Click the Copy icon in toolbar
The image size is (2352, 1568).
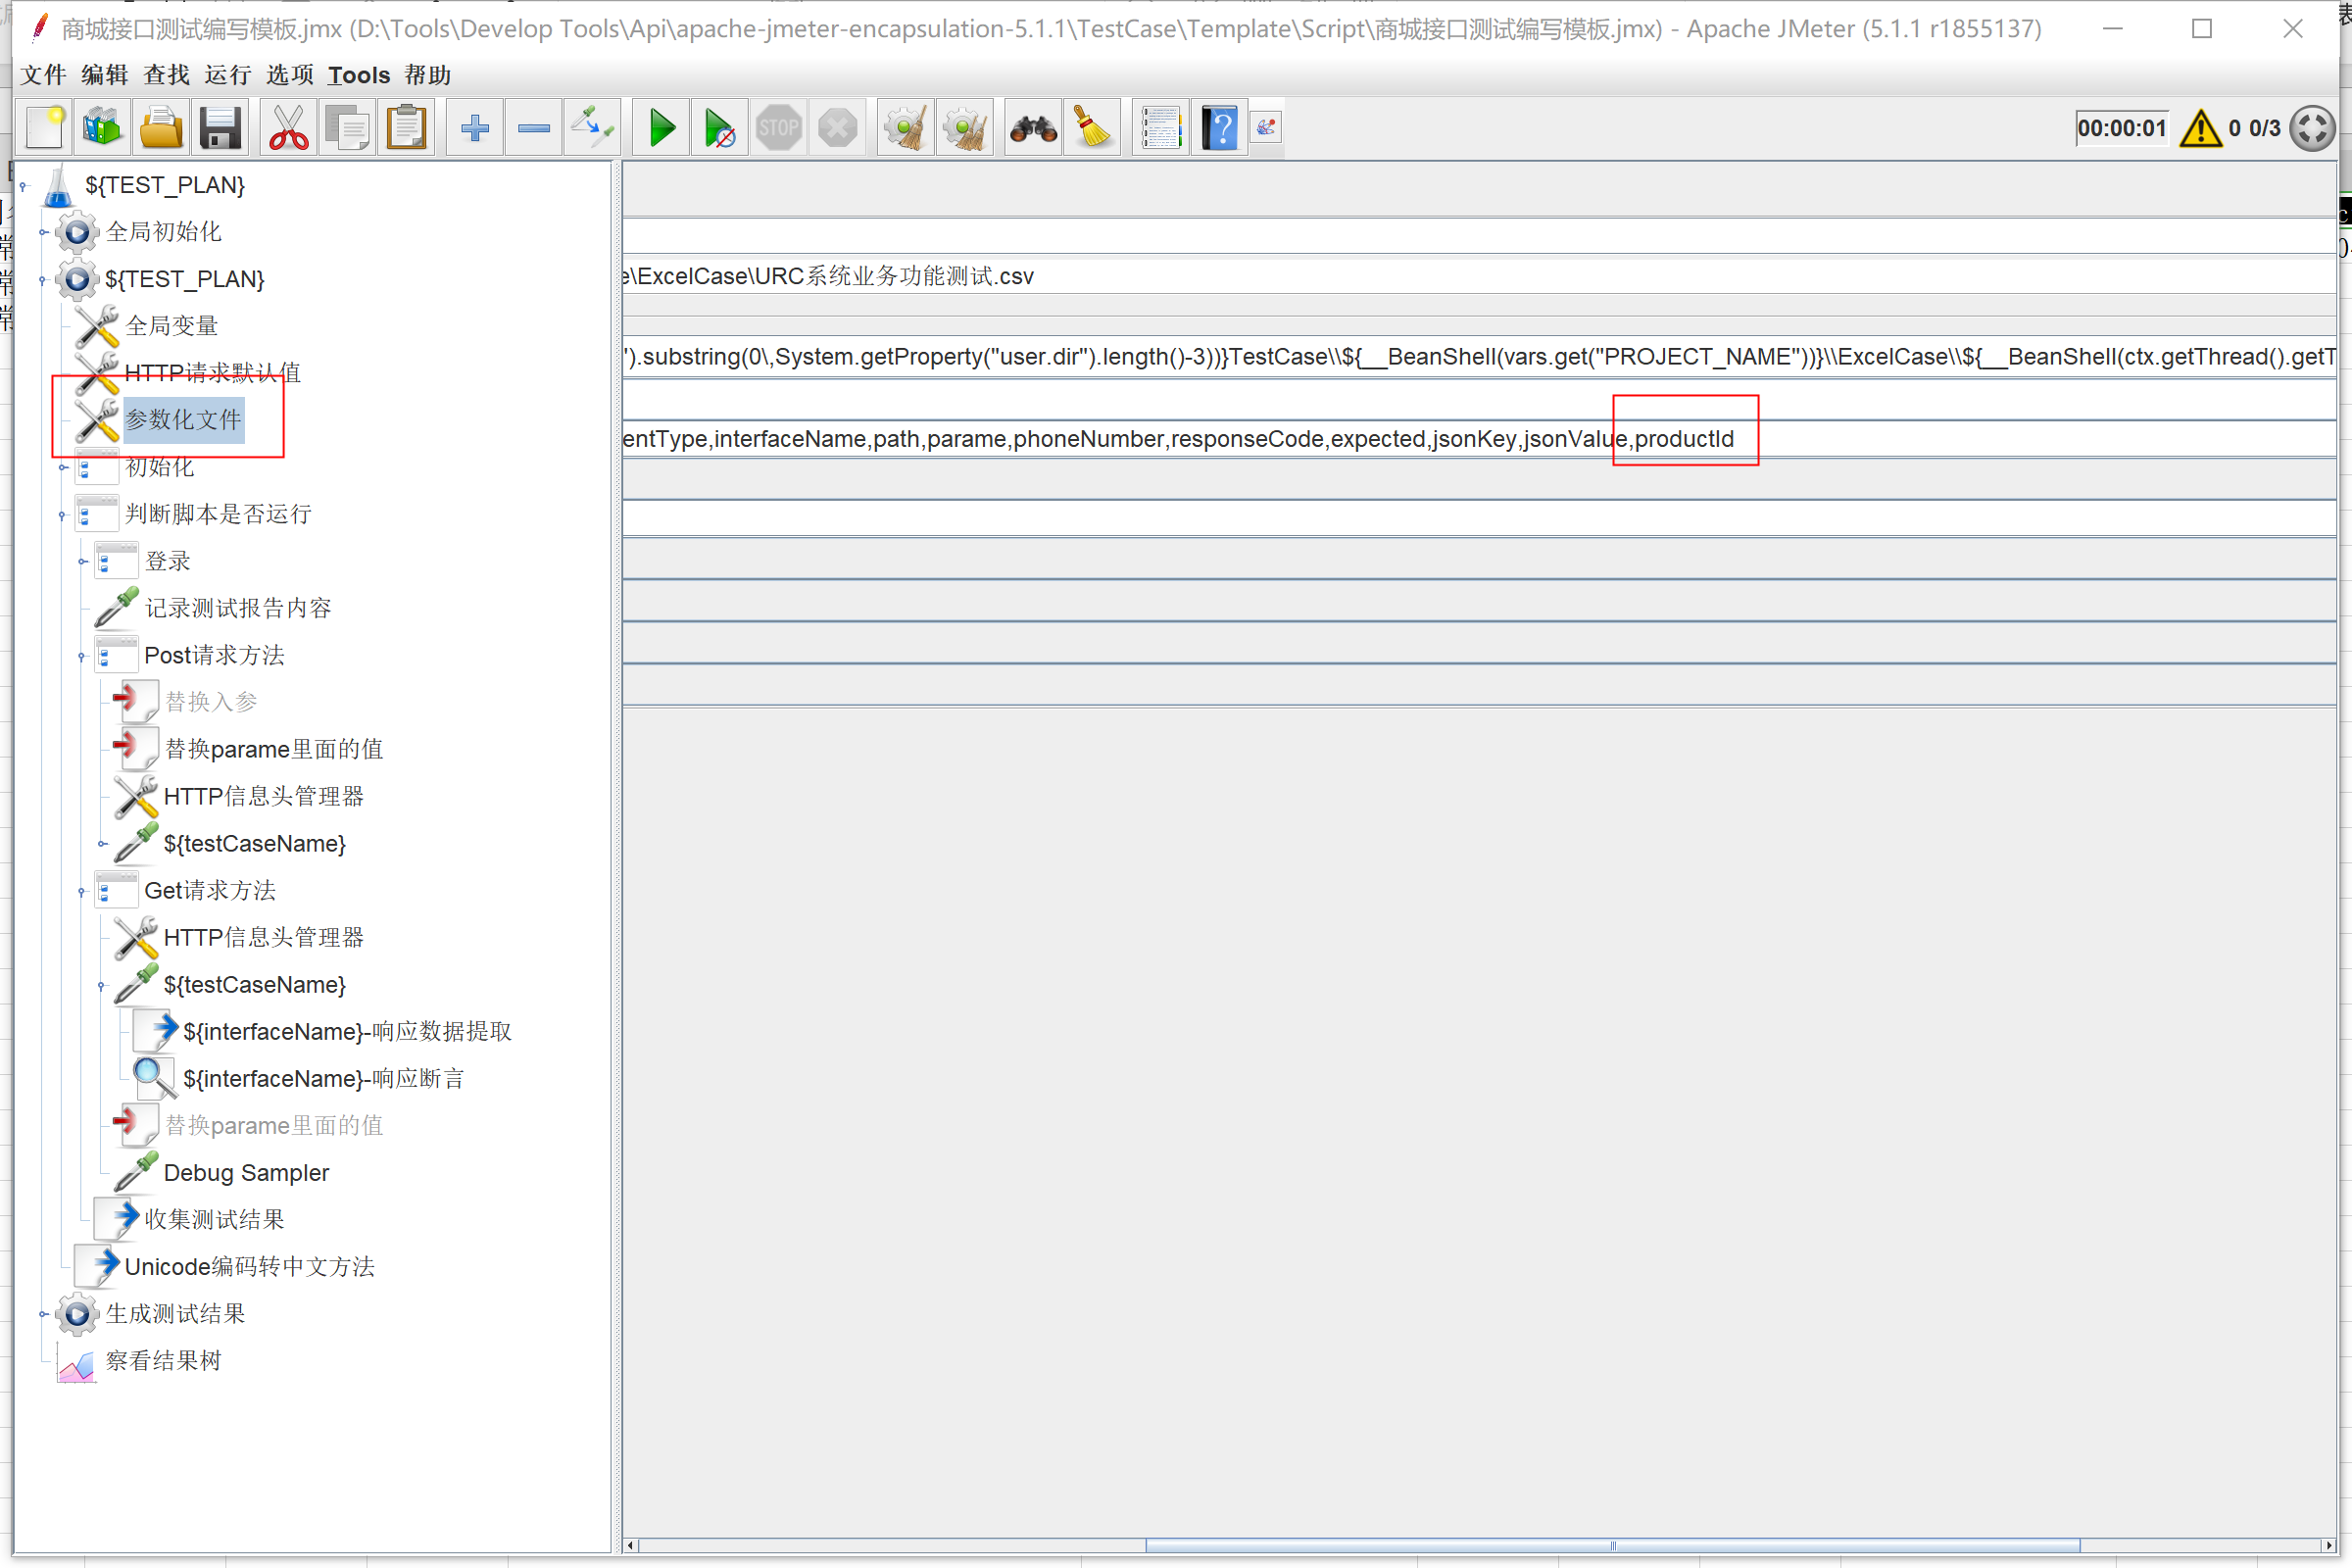[347, 128]
